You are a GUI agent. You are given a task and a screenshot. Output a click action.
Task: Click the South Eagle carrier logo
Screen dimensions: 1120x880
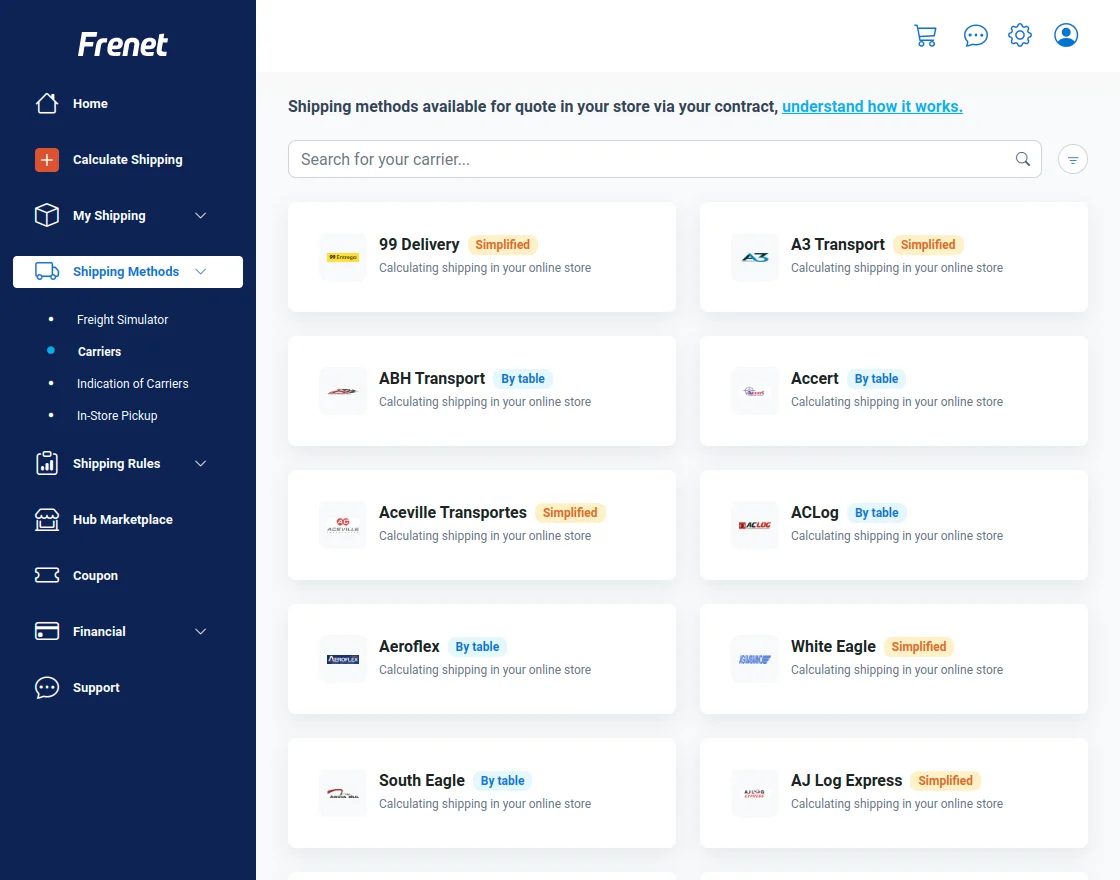coord(343,793)
